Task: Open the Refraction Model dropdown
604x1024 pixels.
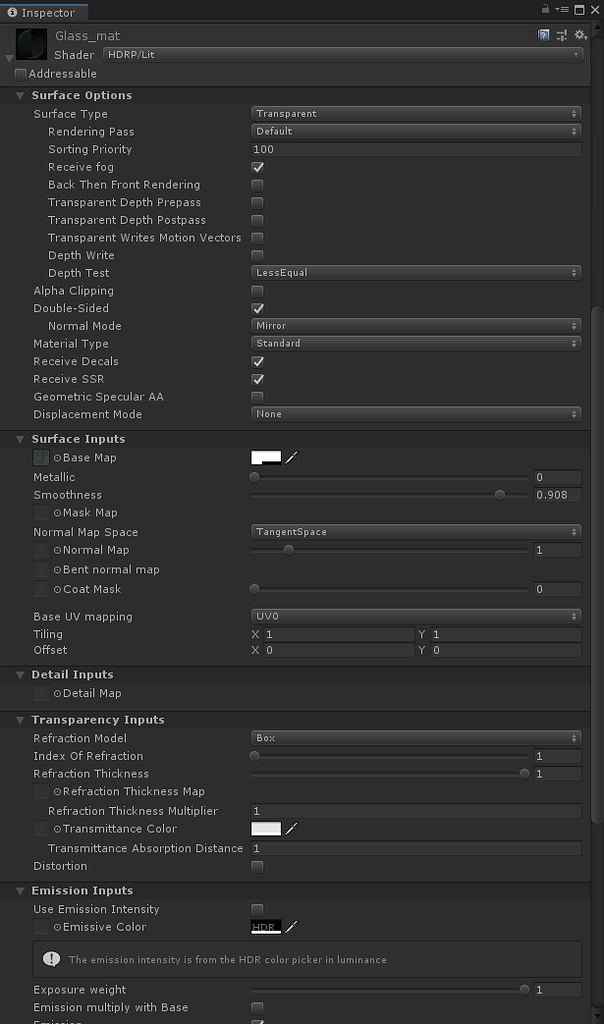Action: pos(416,738)
